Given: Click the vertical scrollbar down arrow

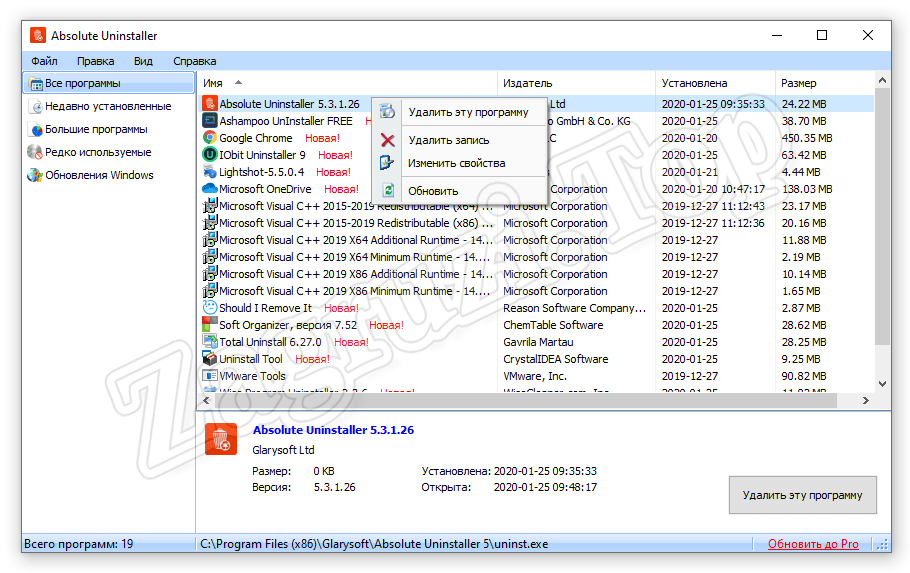Looking at the screenshot, I should coord(882,383).
